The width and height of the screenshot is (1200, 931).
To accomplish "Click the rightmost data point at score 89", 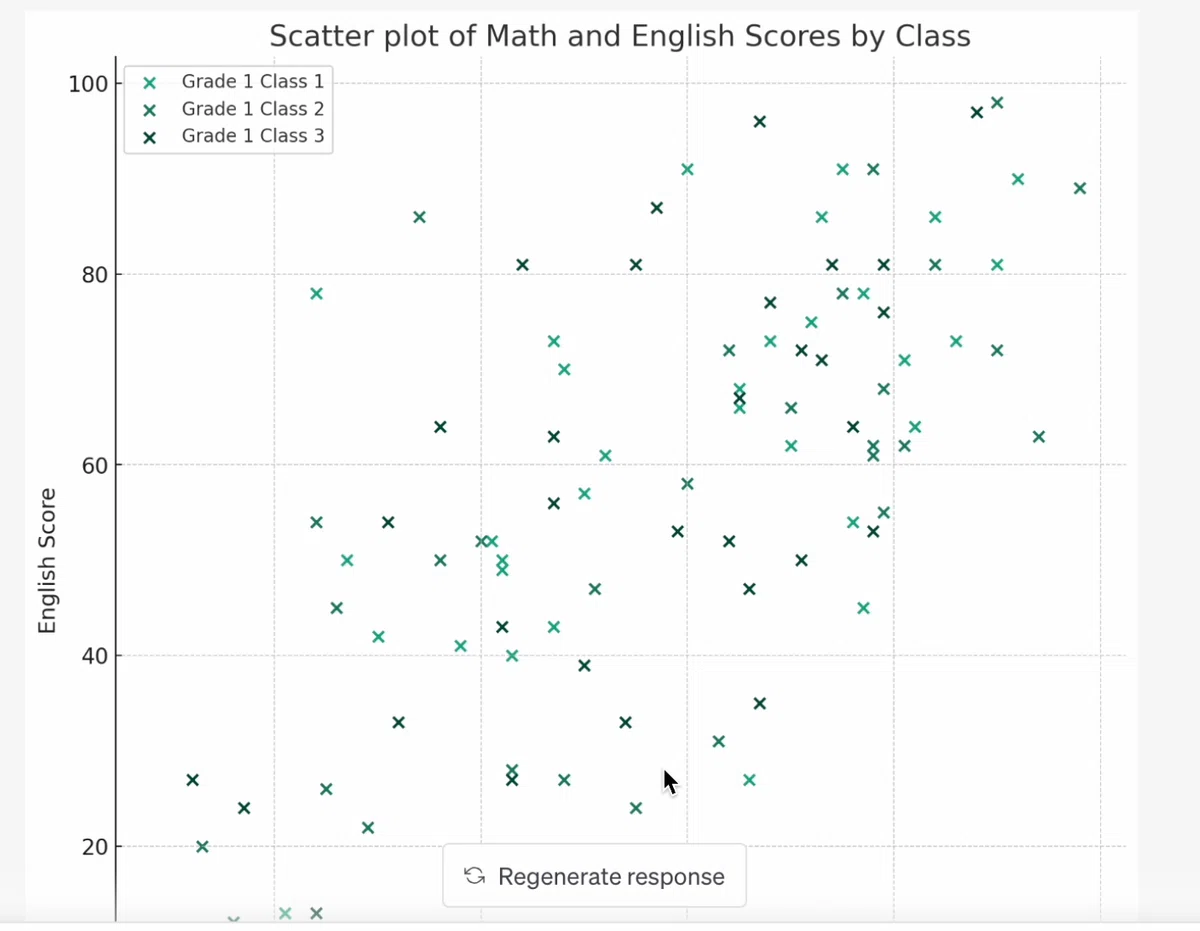I will [x=1080, y=188].
